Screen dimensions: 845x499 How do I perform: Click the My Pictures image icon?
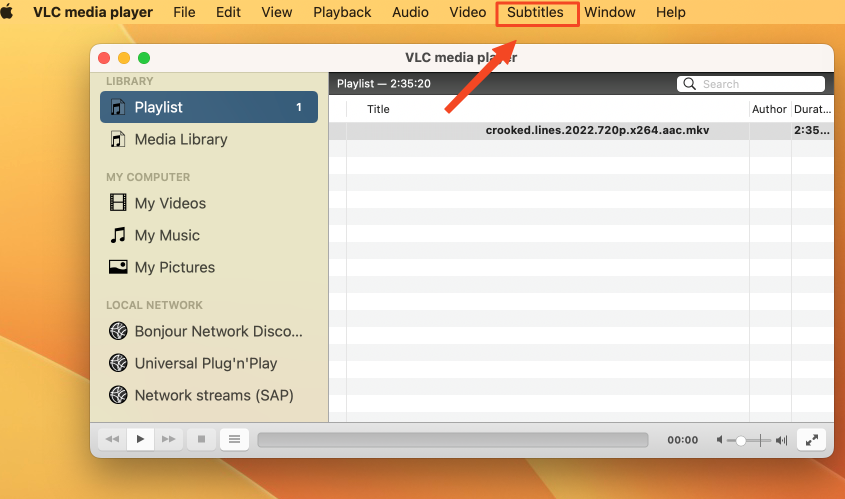(118, 267)
